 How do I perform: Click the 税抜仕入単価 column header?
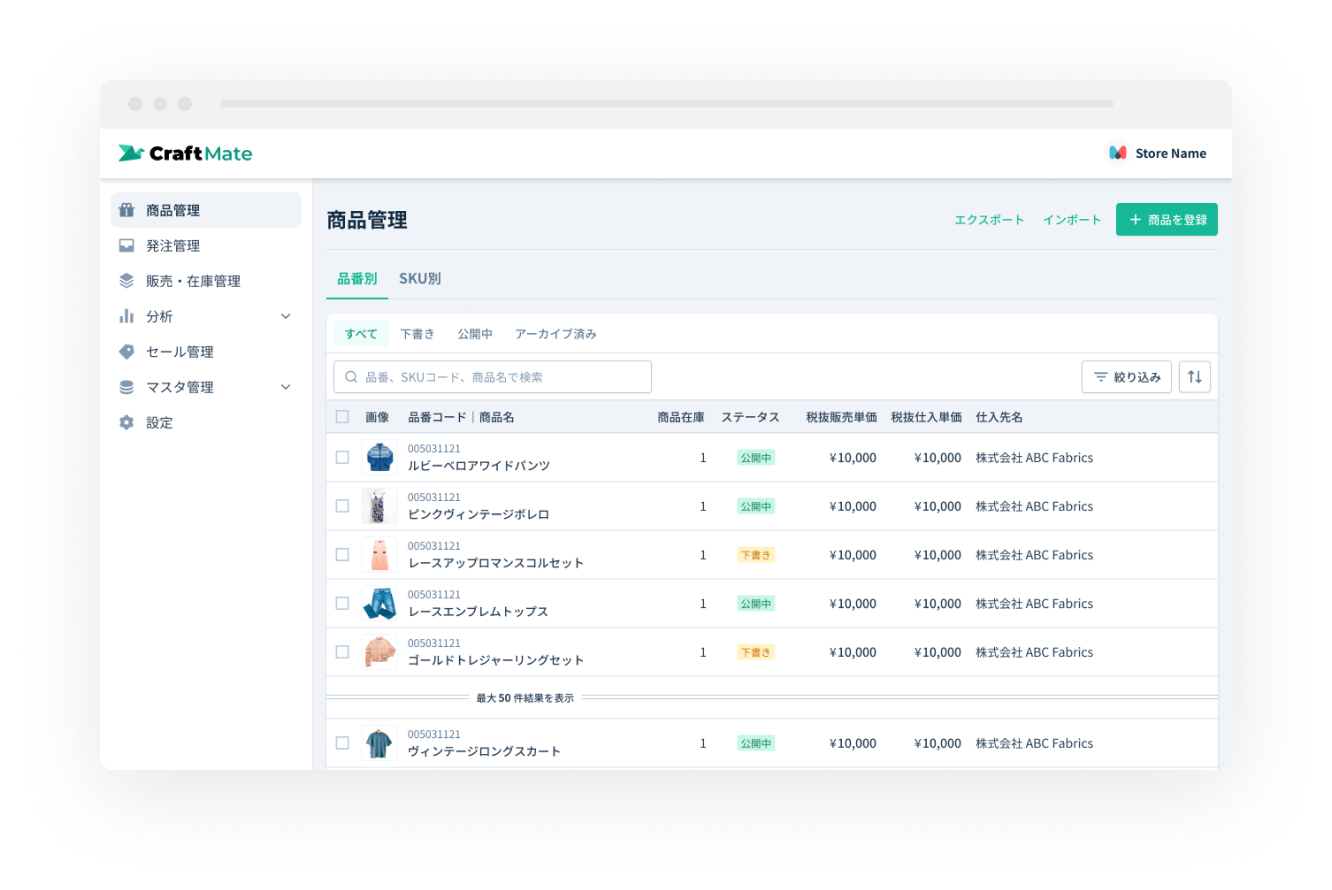pos(926,417)
